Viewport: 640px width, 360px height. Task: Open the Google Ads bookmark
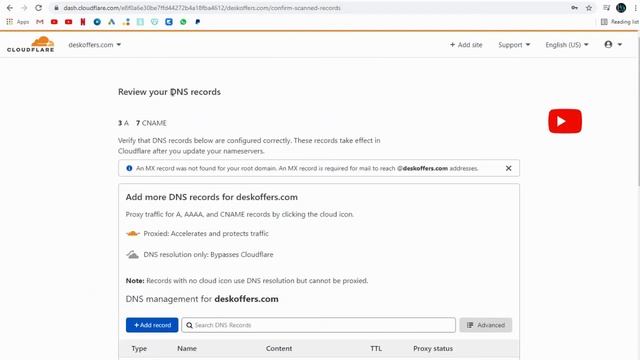[111, 22]
